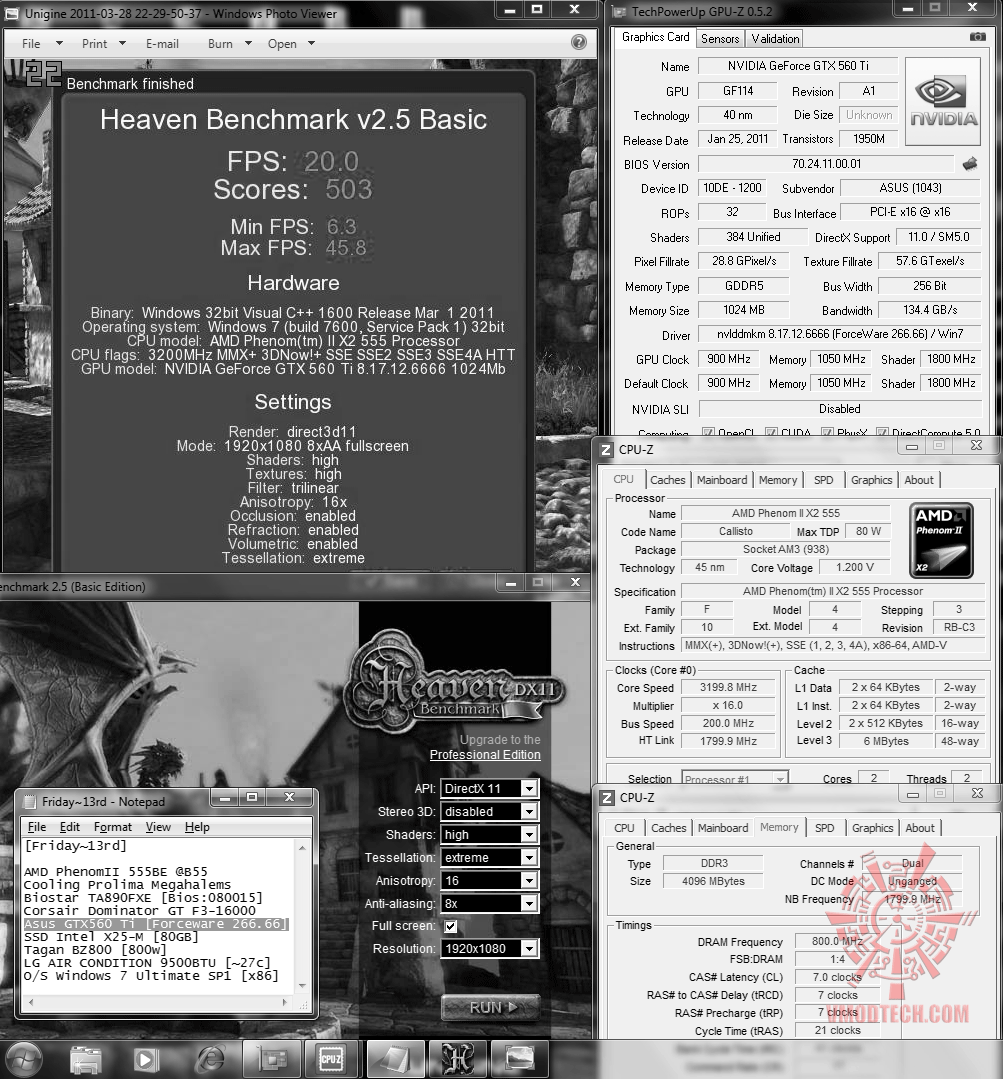Click Notepad vertical scrollbar
Screen dimensions: 1003x1079
[302, 917]
